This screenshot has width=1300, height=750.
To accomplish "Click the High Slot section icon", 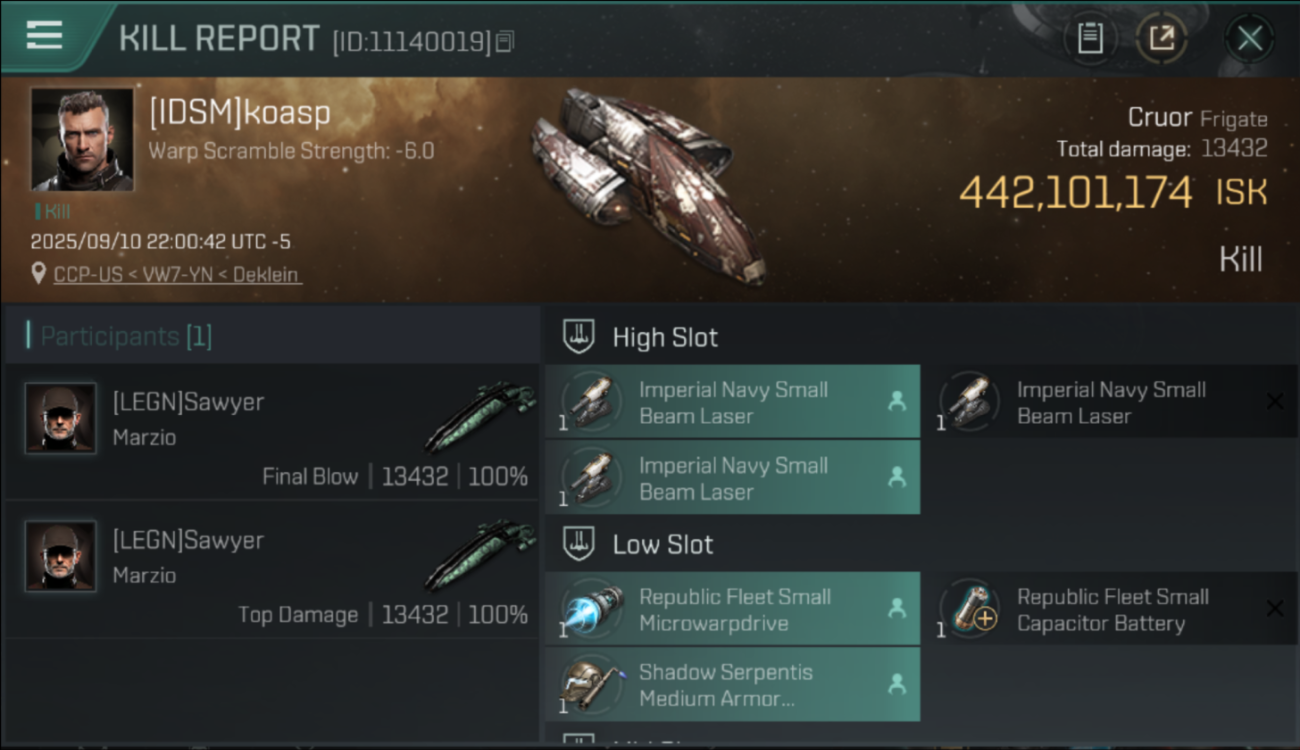I will tap(579, 337).
